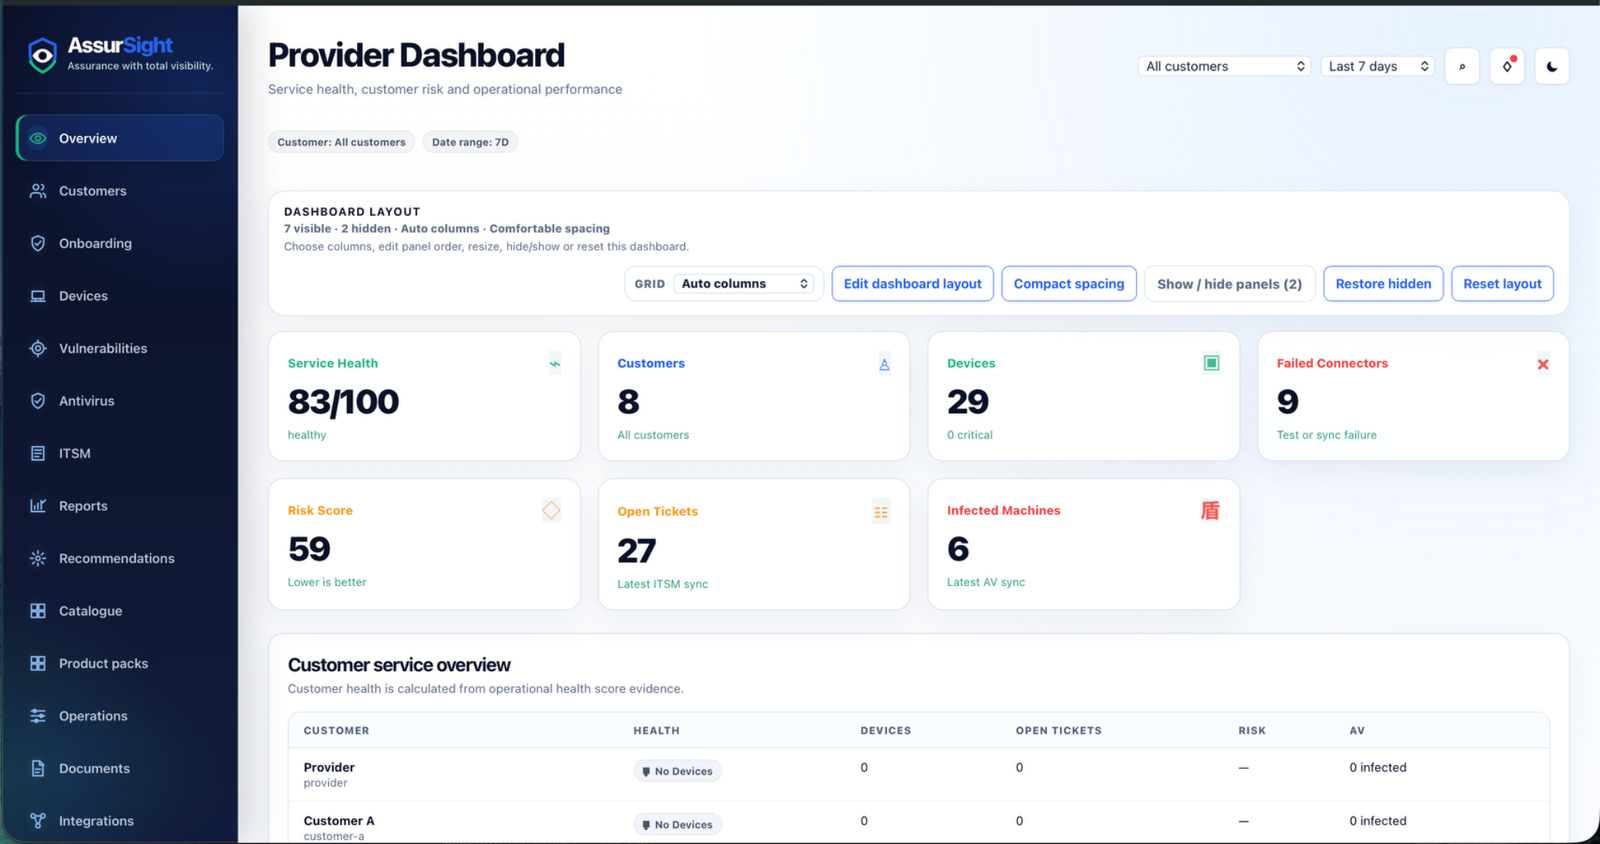This screenshot has height=844, width=1600.
Task: Click the Overview eye icon in sidebar
Action: click(x=38, y=138)
